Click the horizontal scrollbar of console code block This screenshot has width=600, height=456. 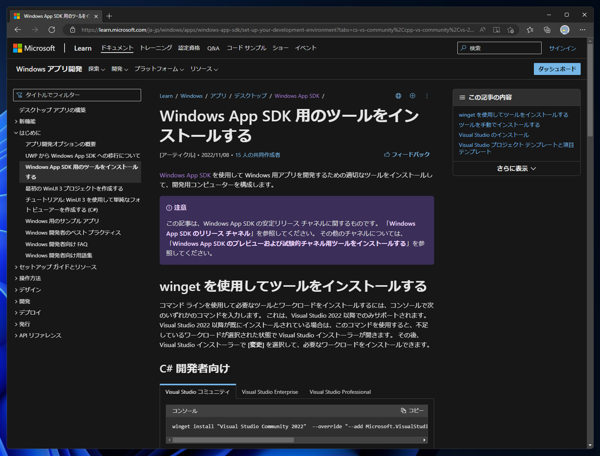click(x=233, y=440)
